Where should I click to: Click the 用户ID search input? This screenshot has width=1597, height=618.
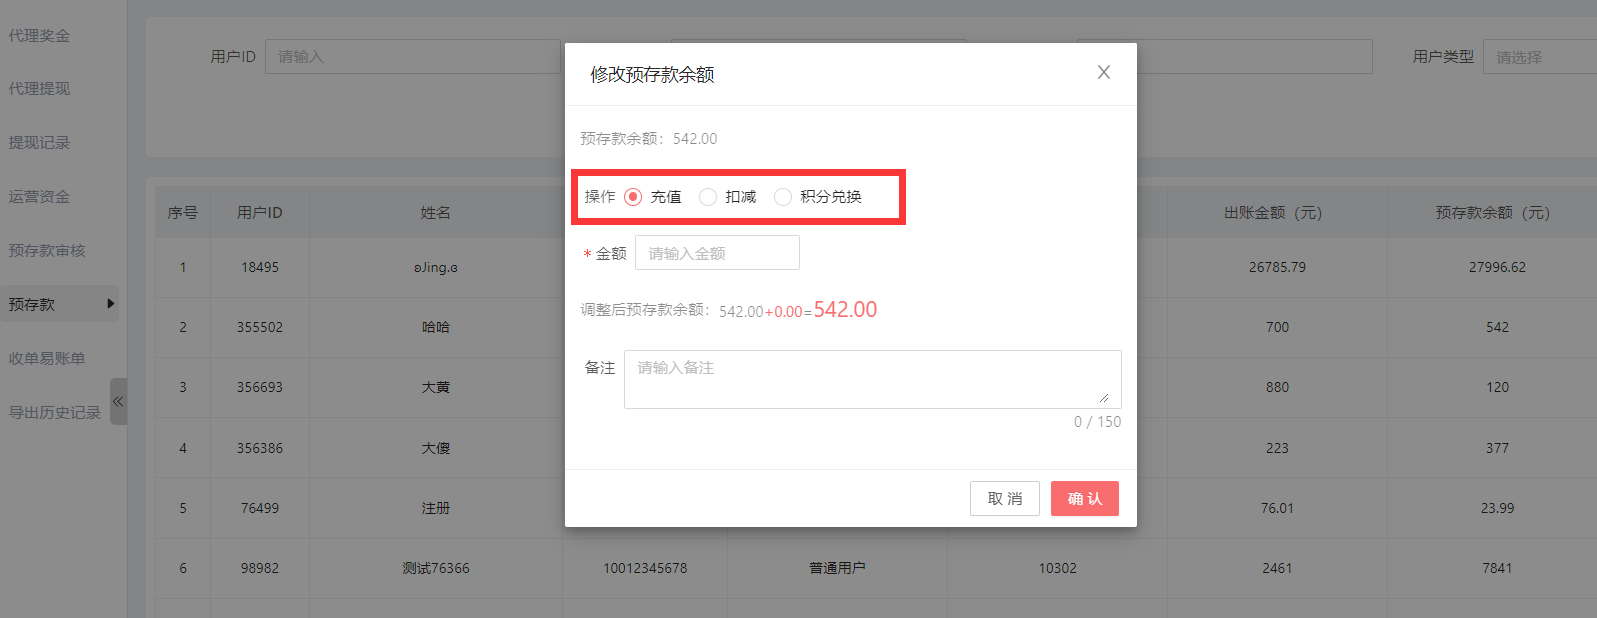tap(412, 57)
